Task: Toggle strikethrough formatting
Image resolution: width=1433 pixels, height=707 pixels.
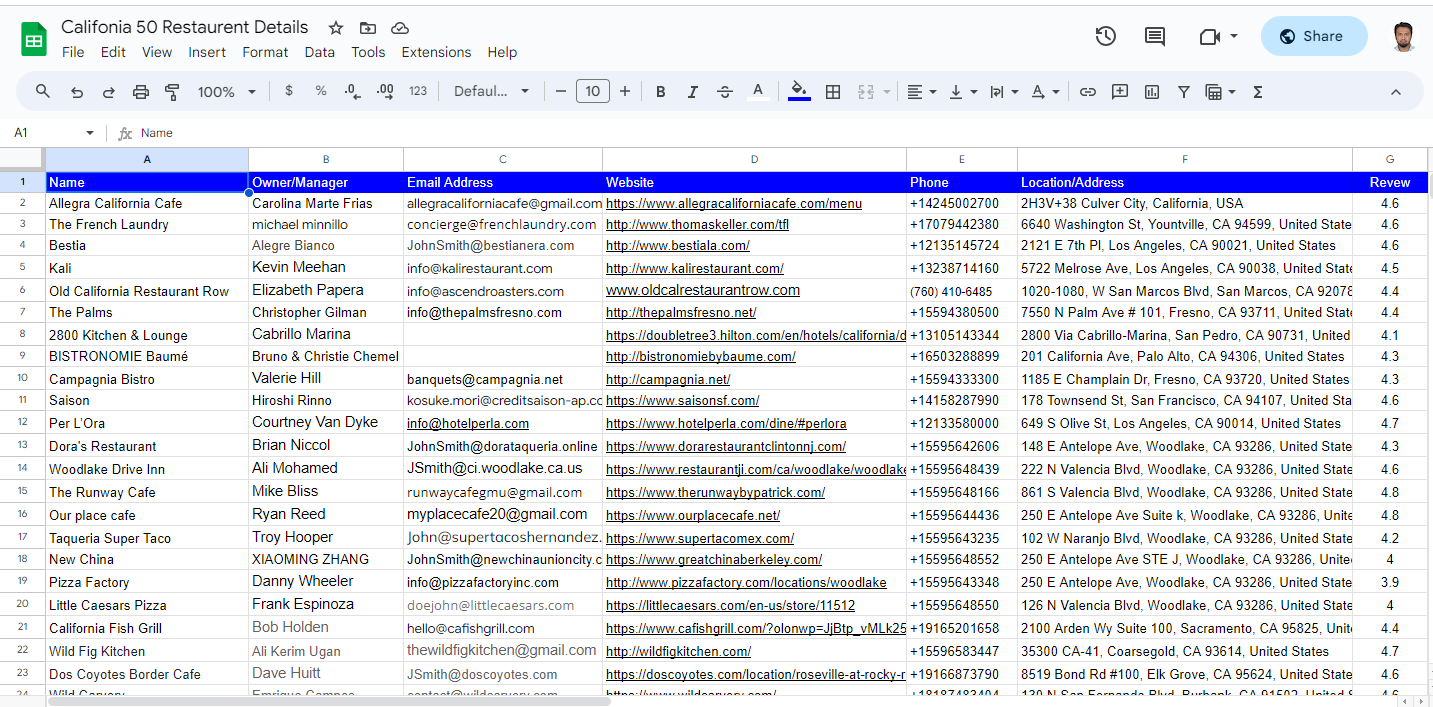Action: point(725,92)
